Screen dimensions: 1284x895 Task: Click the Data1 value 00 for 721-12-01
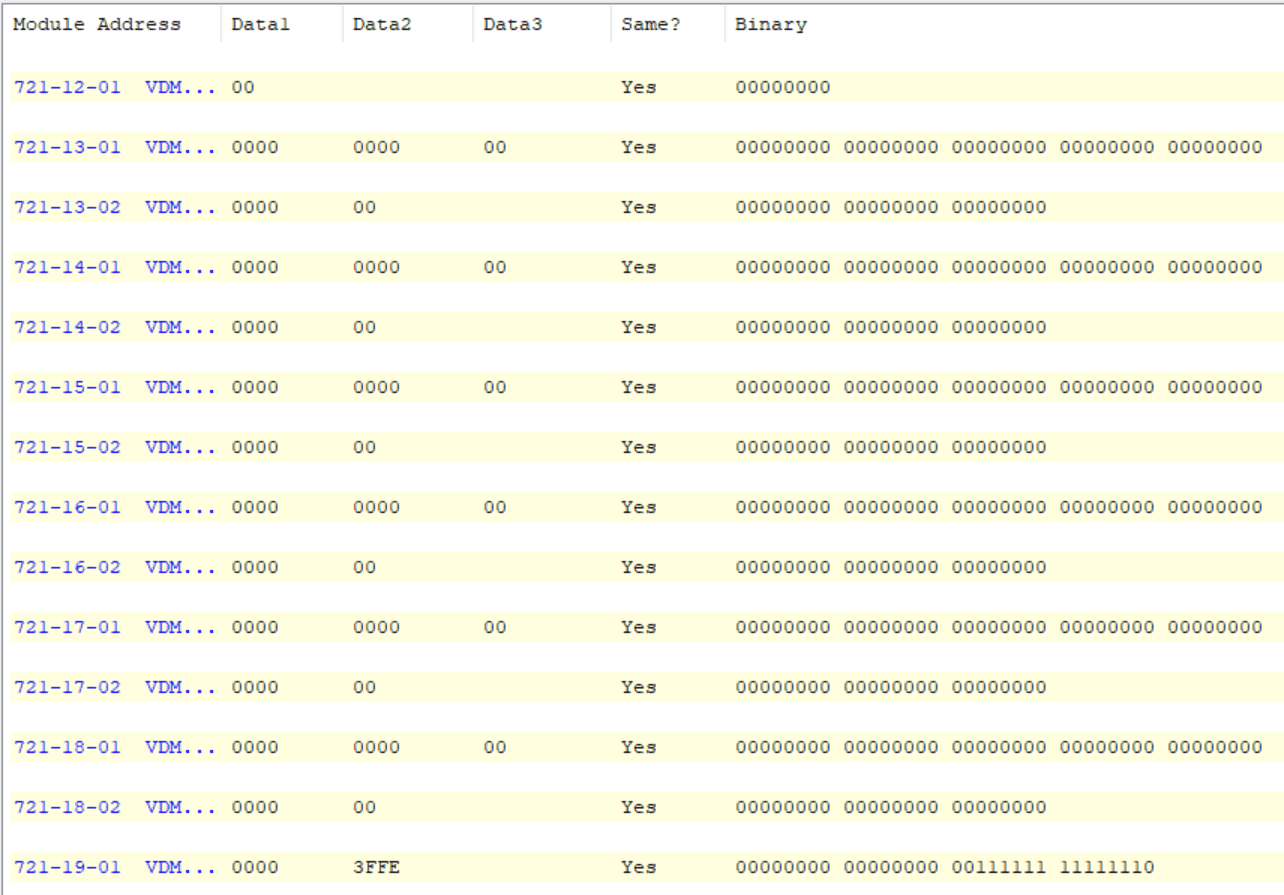coord(243,87)
